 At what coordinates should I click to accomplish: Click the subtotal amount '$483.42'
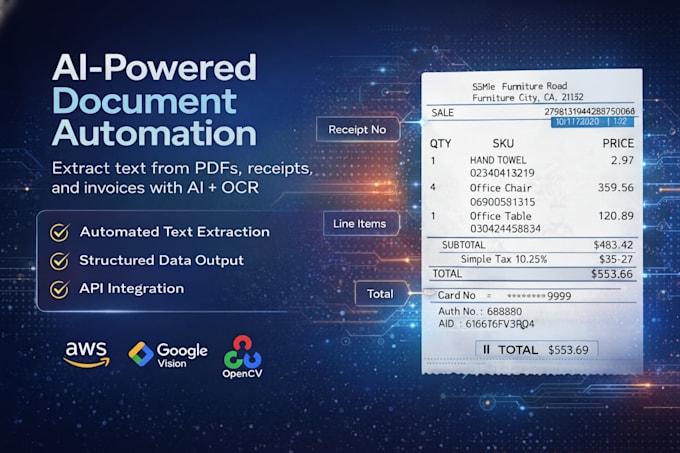[613, 245]
